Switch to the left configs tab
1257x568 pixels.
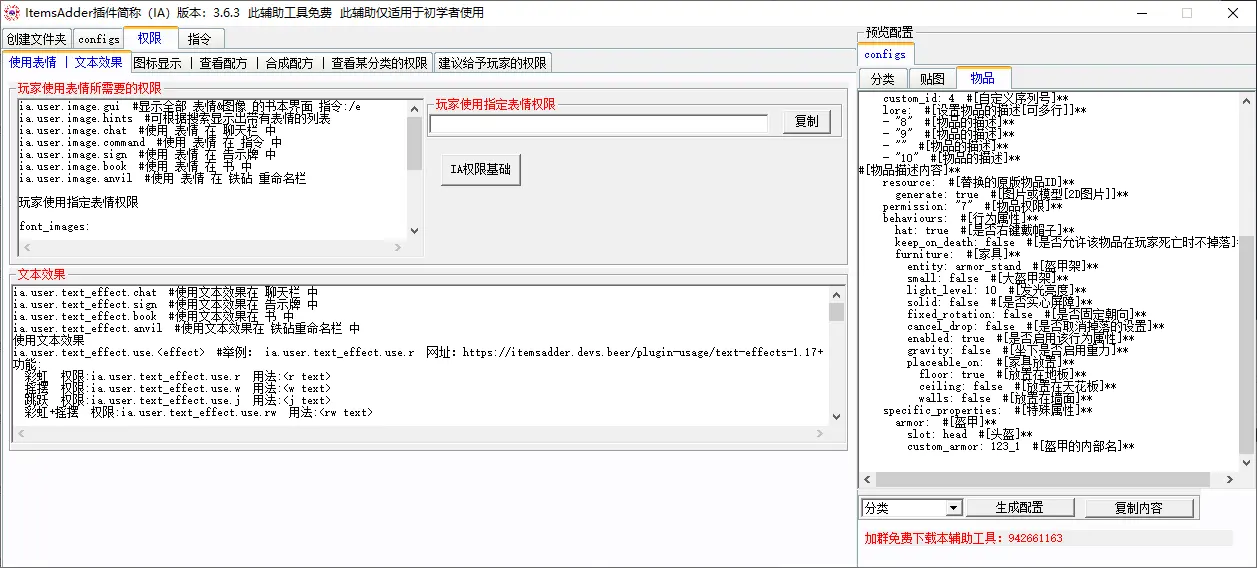pos(99,39)
